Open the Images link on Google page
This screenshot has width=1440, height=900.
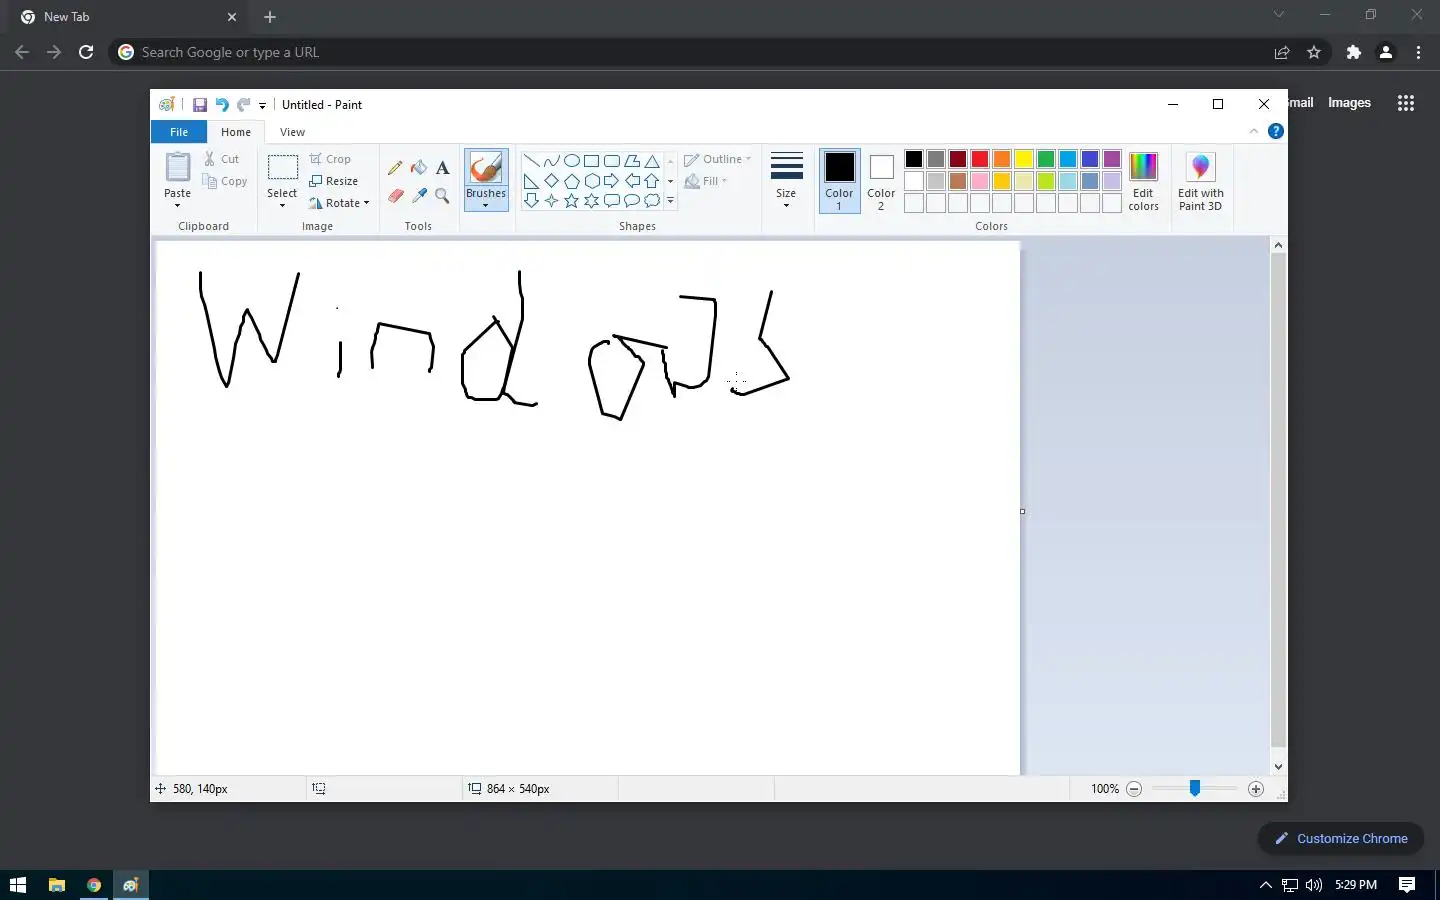click(x=1349, y=103)
